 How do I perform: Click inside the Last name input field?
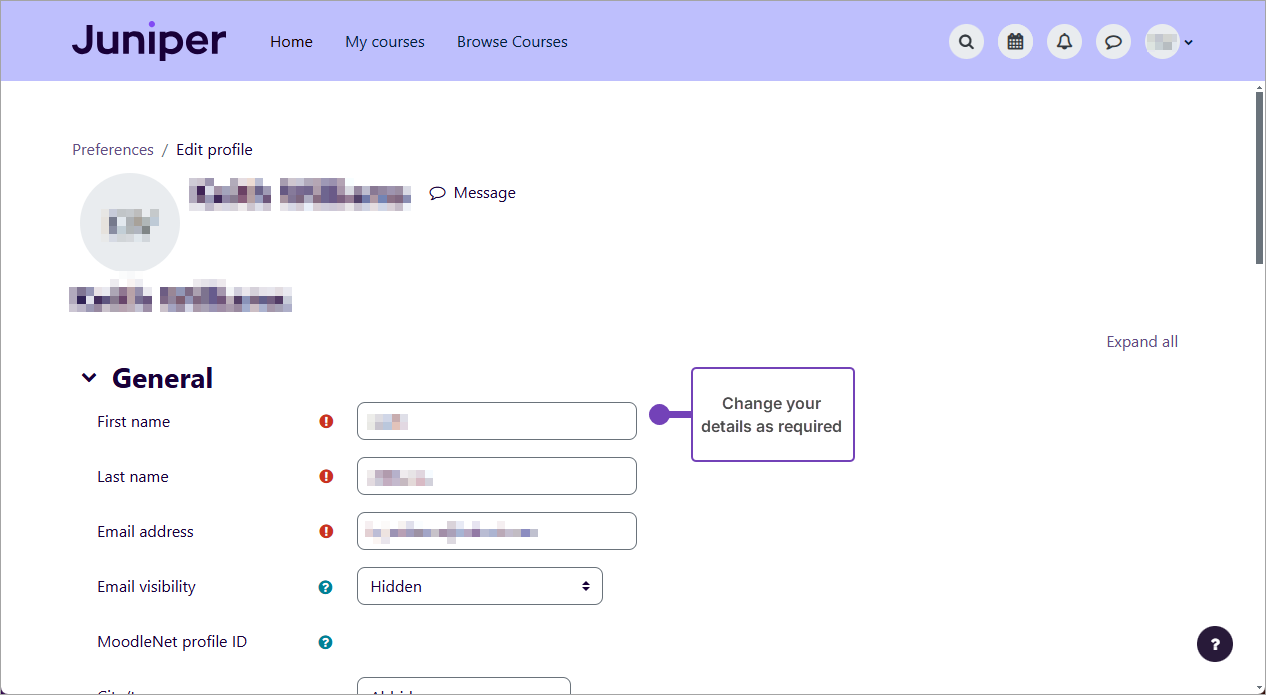496,476
